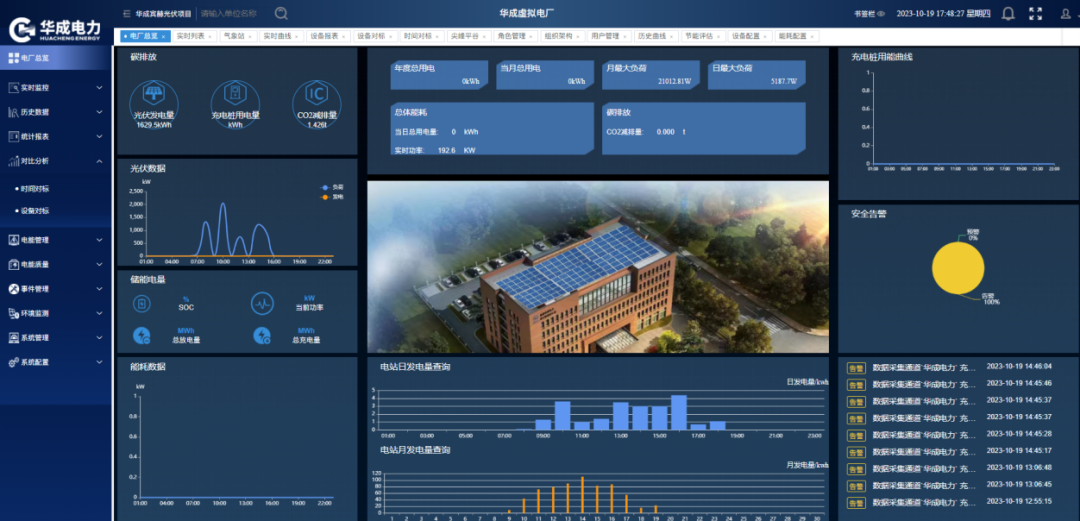Click the lightning icon beside 总放电量
Image resolution: width=1080 pixels, height=521 pixels.
click(x=142, y=336)
